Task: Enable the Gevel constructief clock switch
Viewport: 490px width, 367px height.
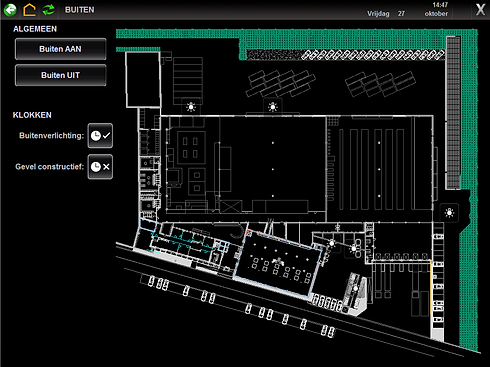Action: coord(100,167)
